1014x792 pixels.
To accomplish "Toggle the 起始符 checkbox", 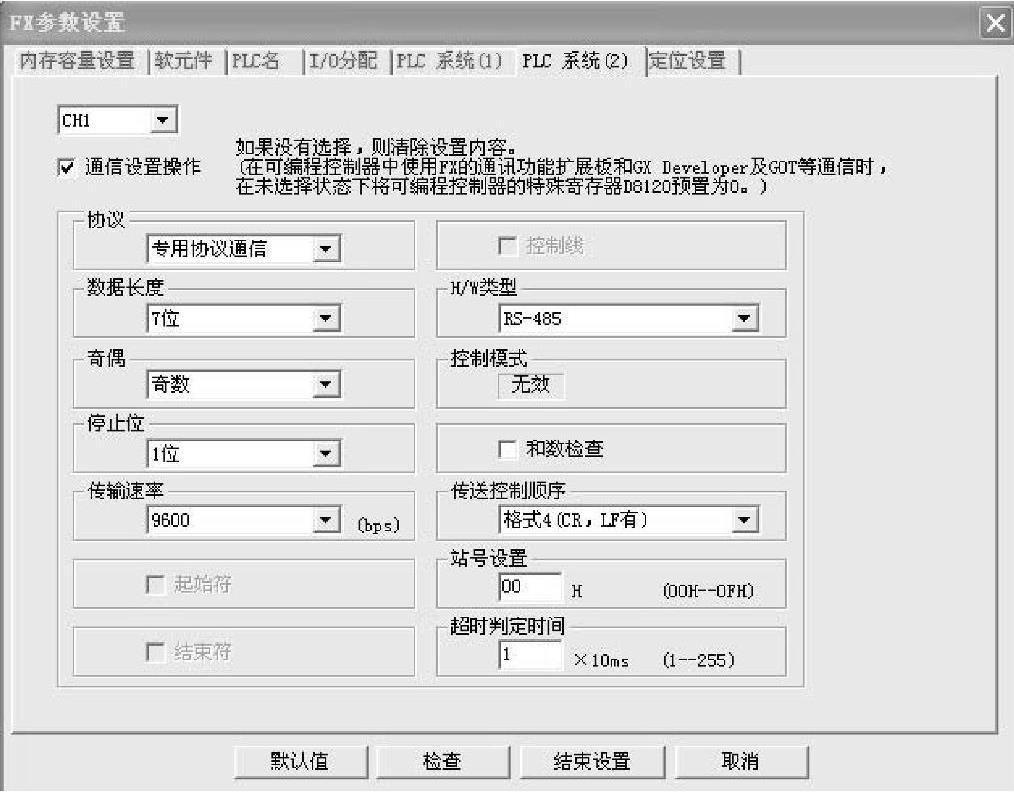I will click(x=155, y=584).
